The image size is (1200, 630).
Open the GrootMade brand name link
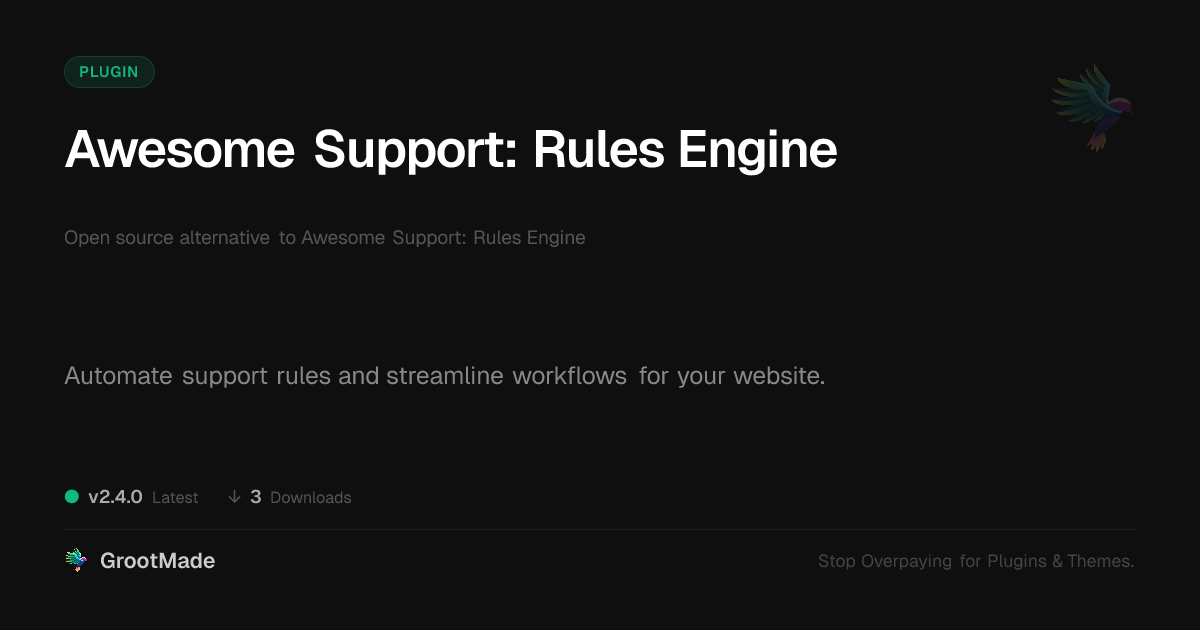[158, 561]
